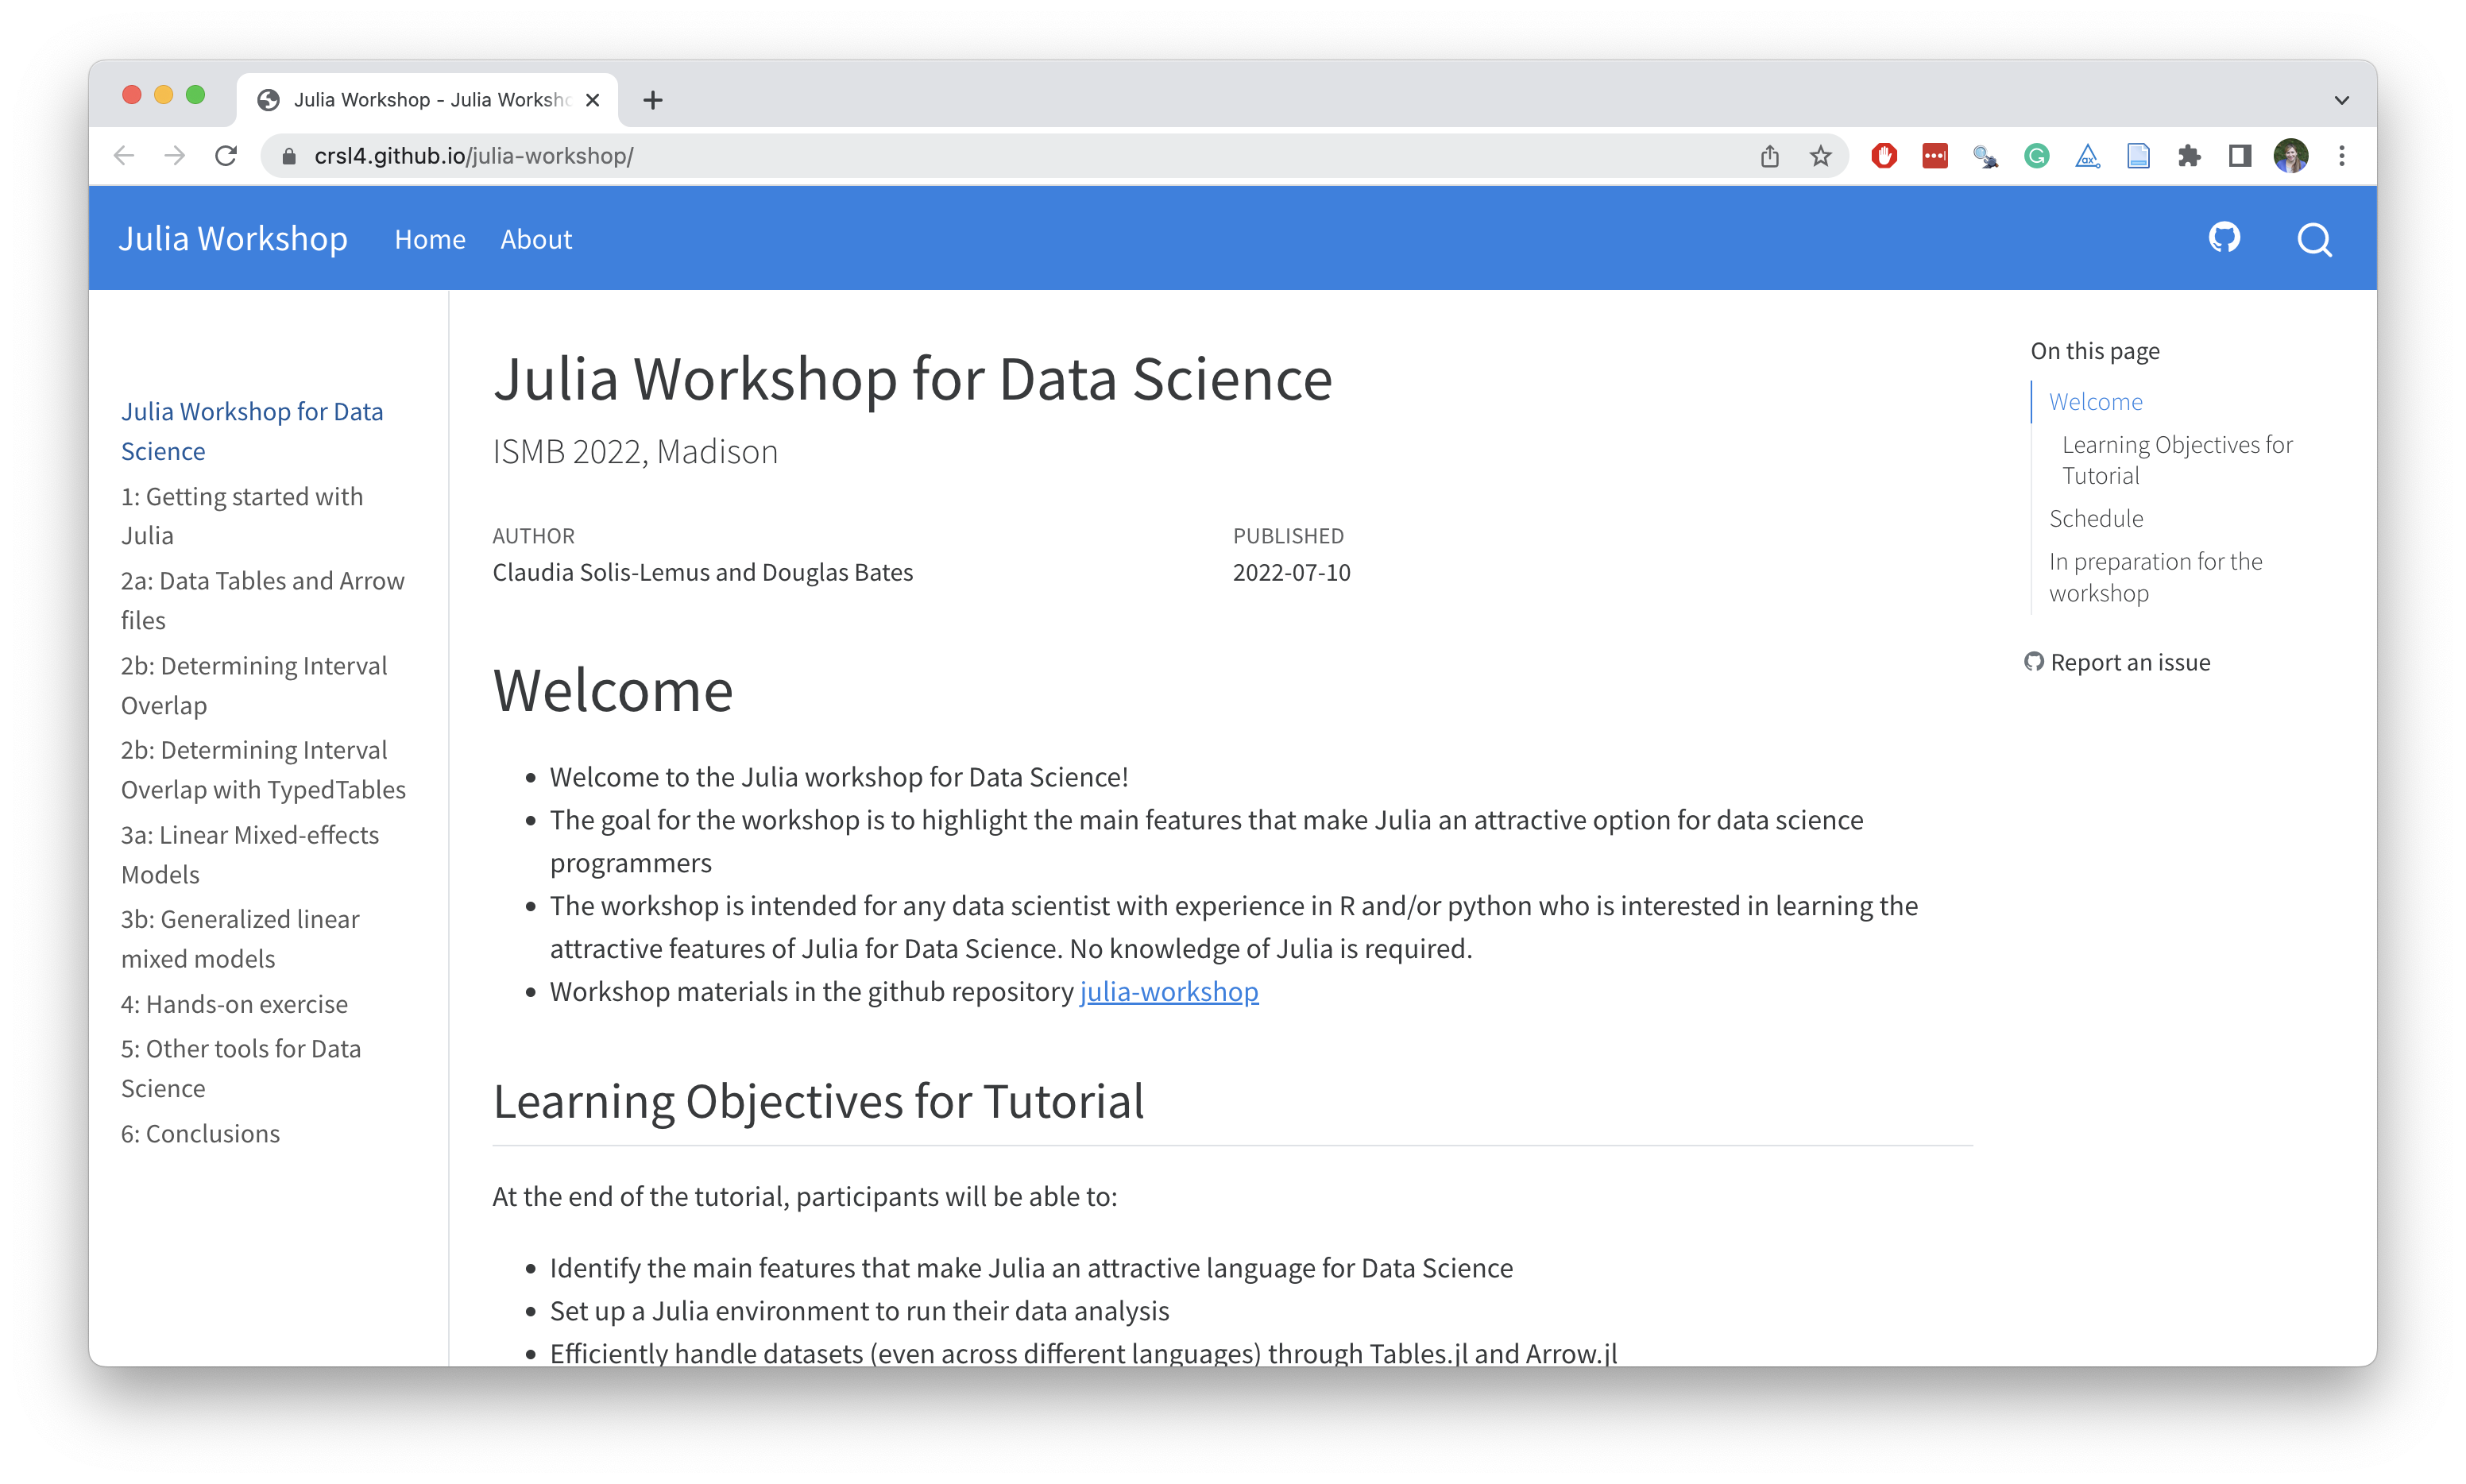
Task: Open a new tab with plus button
Action: 653,100
